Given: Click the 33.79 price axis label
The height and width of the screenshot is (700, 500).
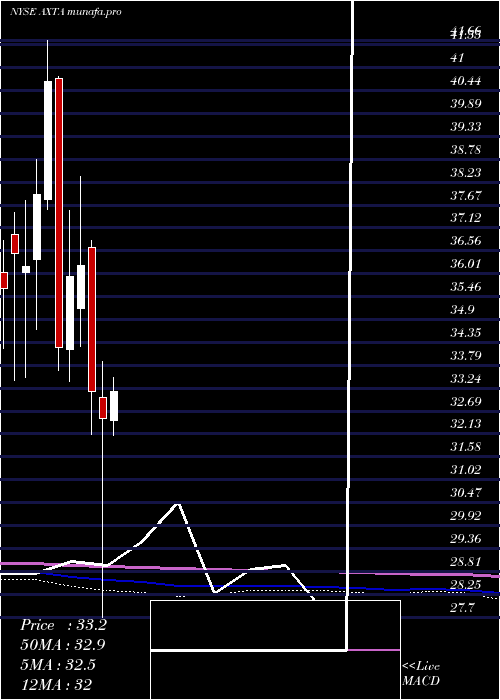Looking at the screenshot, I should (466, 355).
